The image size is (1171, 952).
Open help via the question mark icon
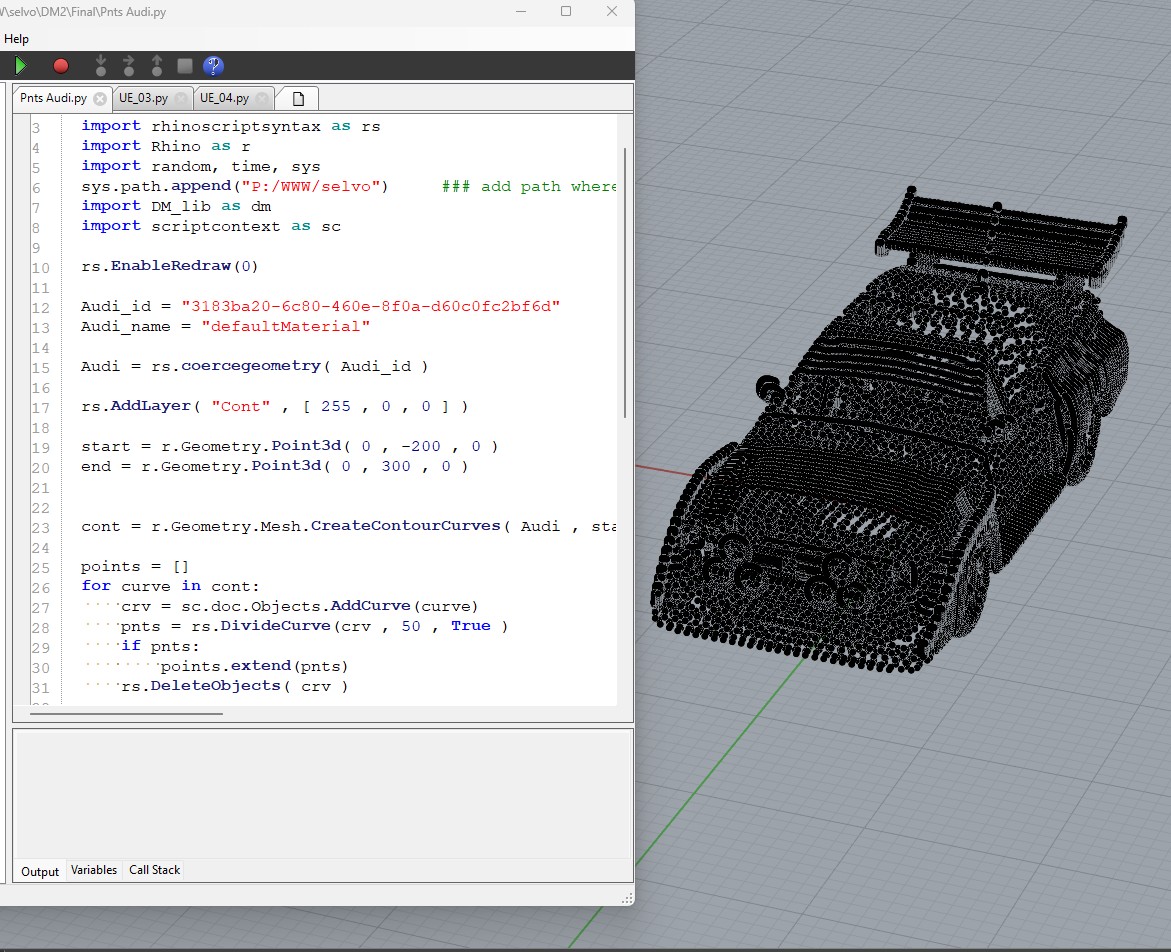tap(212, 65)
